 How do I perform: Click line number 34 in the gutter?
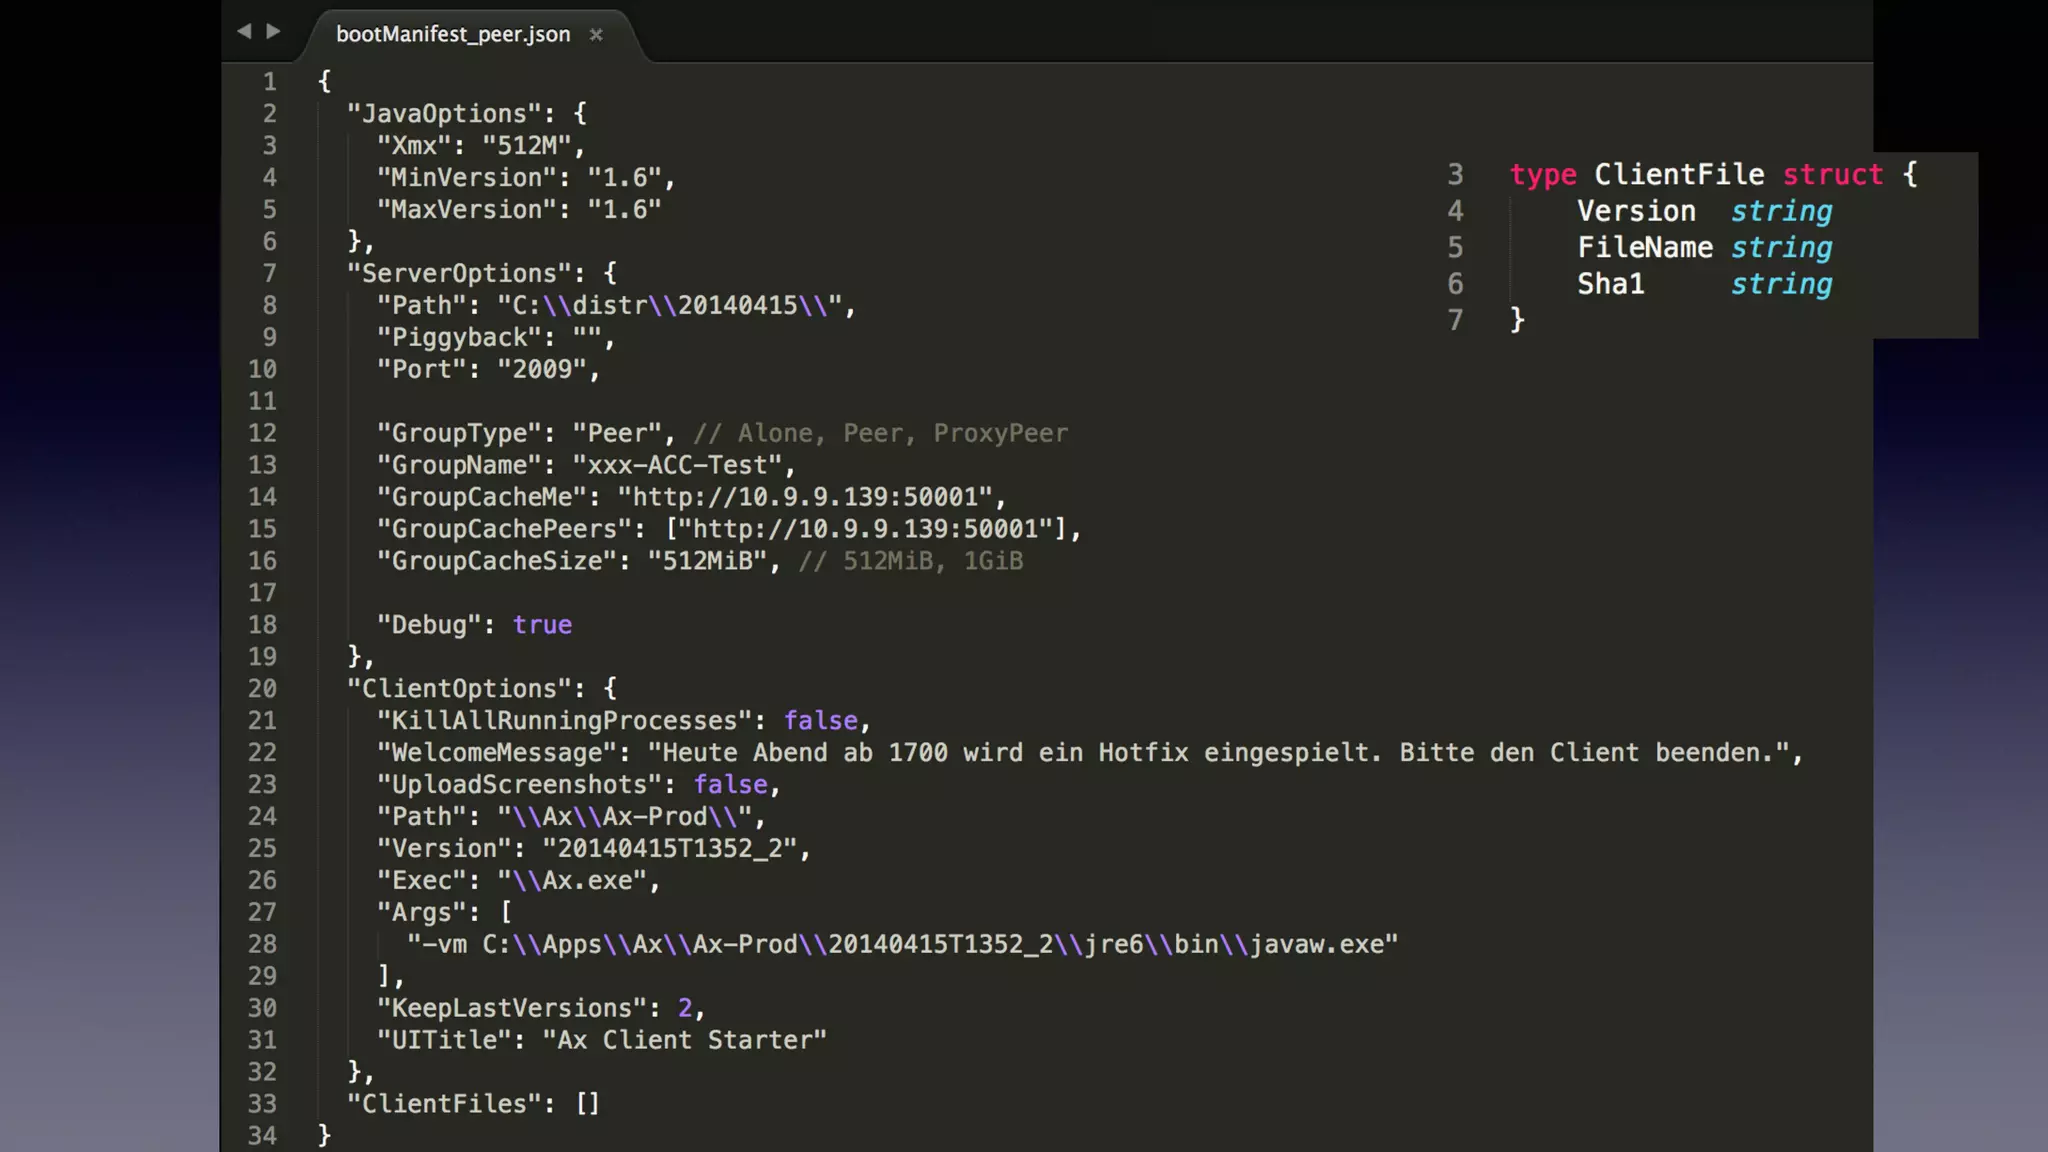(262, 1136)
